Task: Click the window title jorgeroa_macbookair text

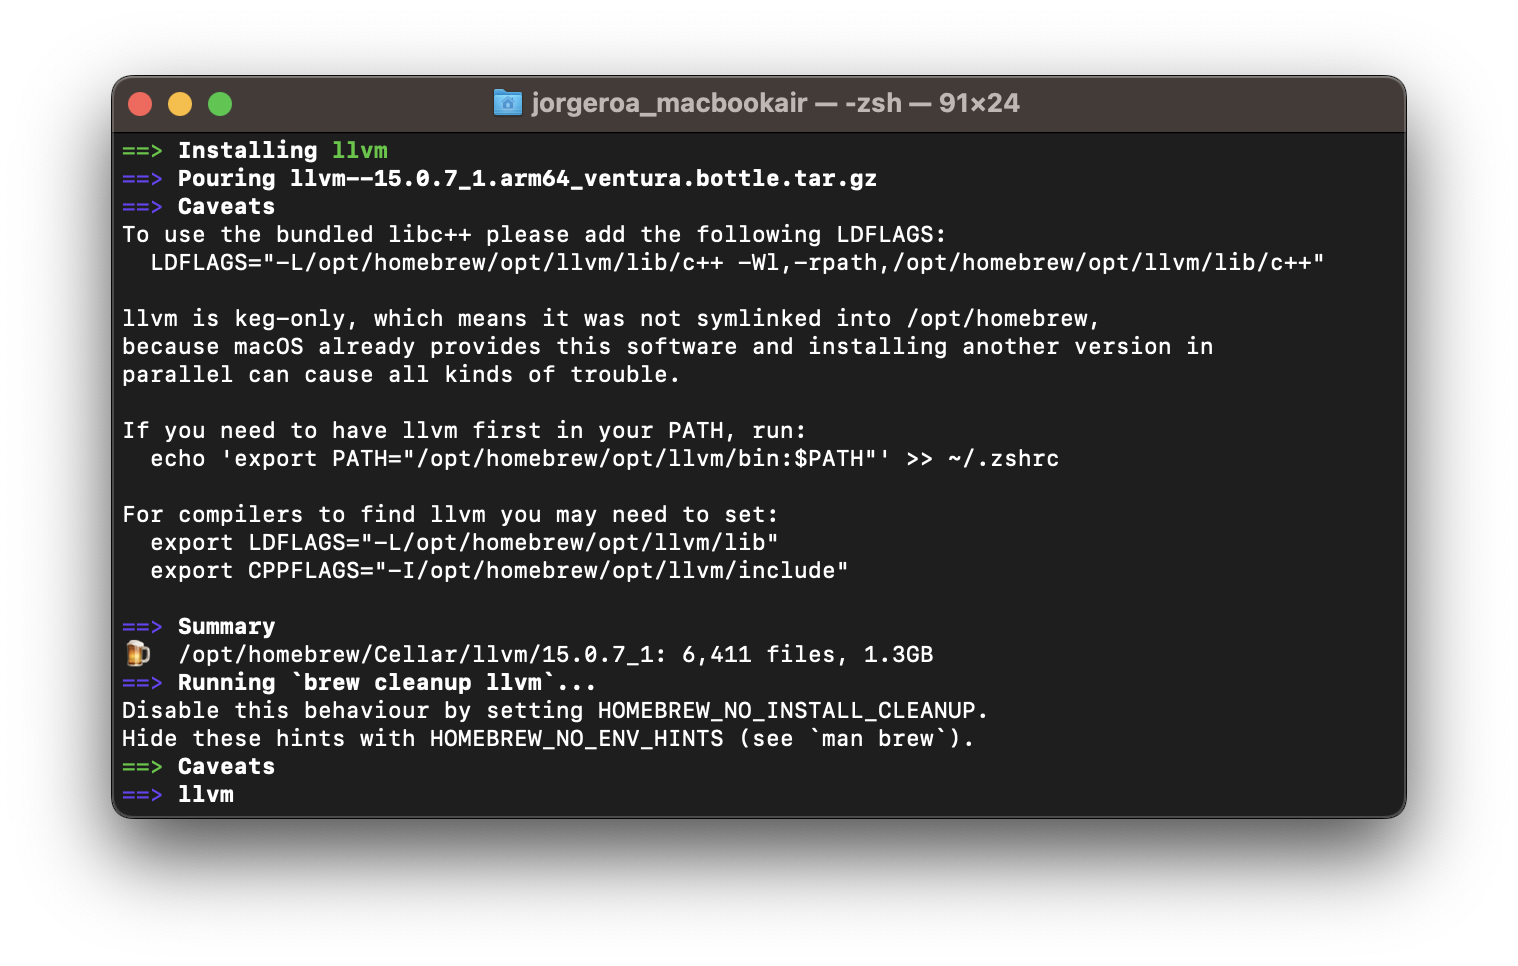Action: (x=669, y=103)
